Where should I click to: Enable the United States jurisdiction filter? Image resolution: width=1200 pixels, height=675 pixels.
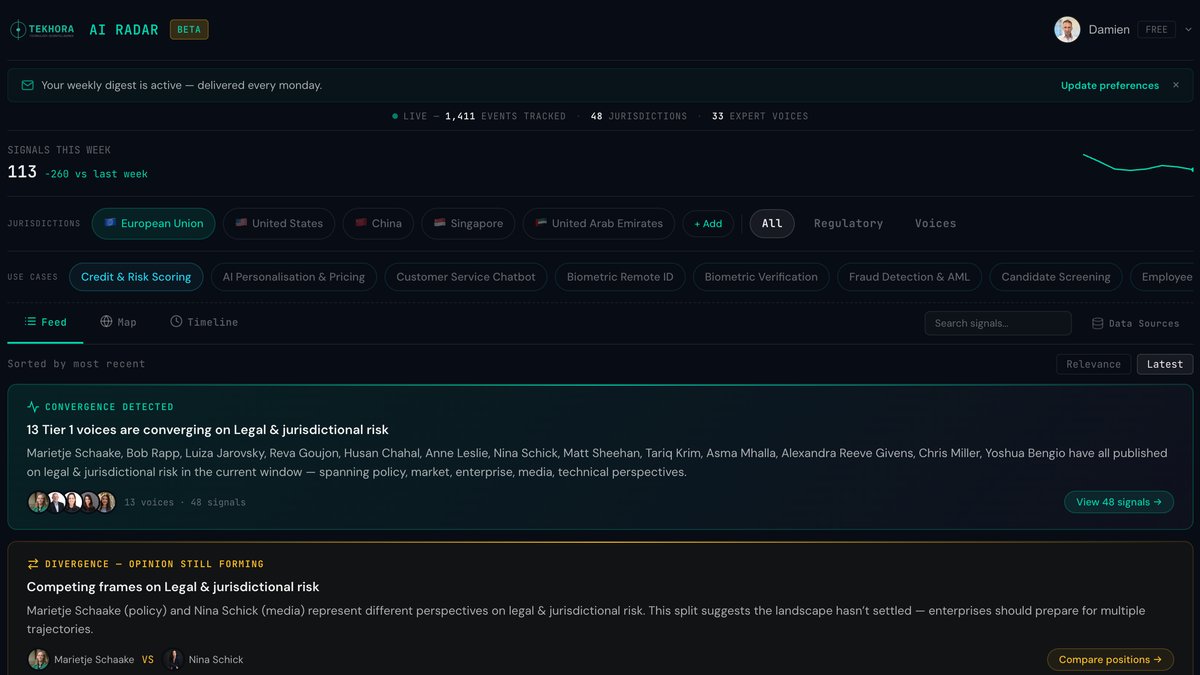278,223
